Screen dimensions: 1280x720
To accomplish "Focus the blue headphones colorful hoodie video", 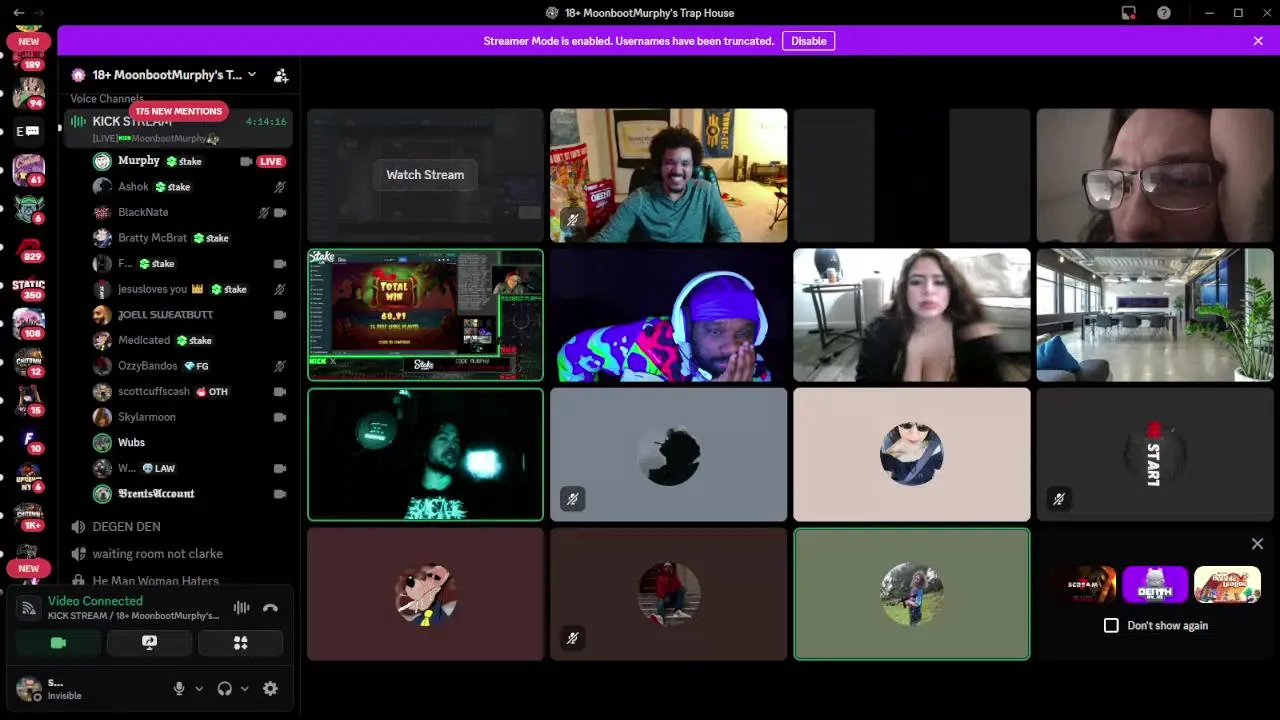I will click(668, 315).
